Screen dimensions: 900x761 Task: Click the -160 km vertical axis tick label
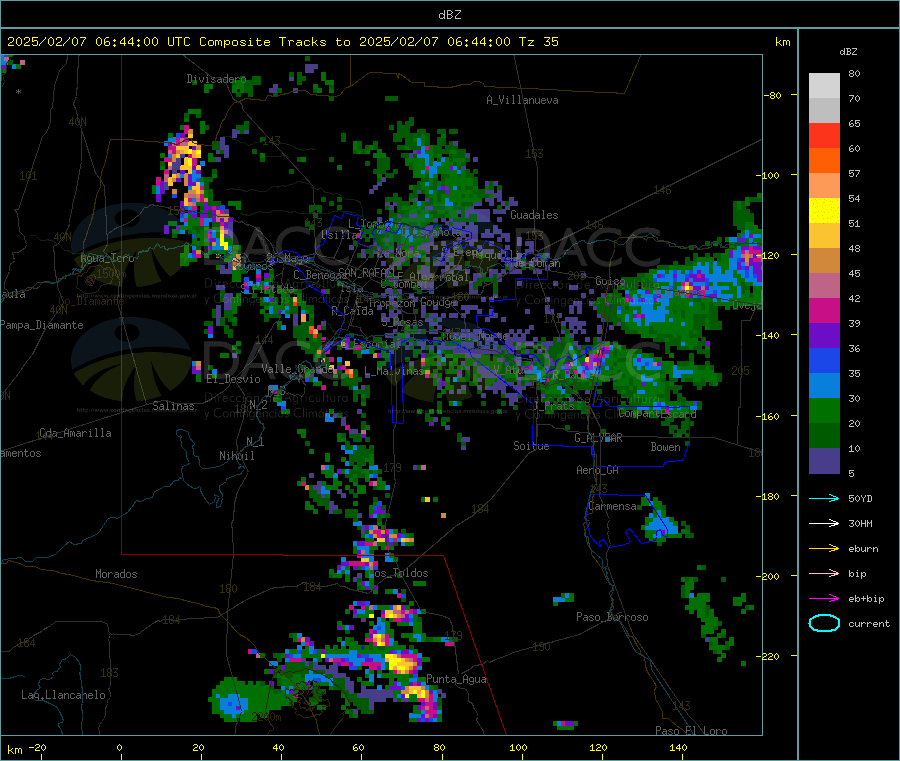[x=769, y=416]
